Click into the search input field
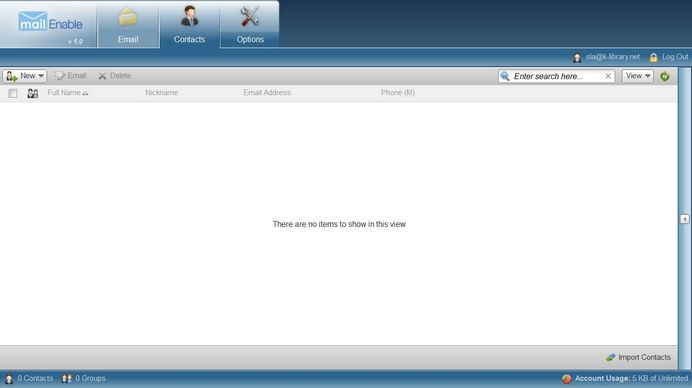 pos(557,76)
